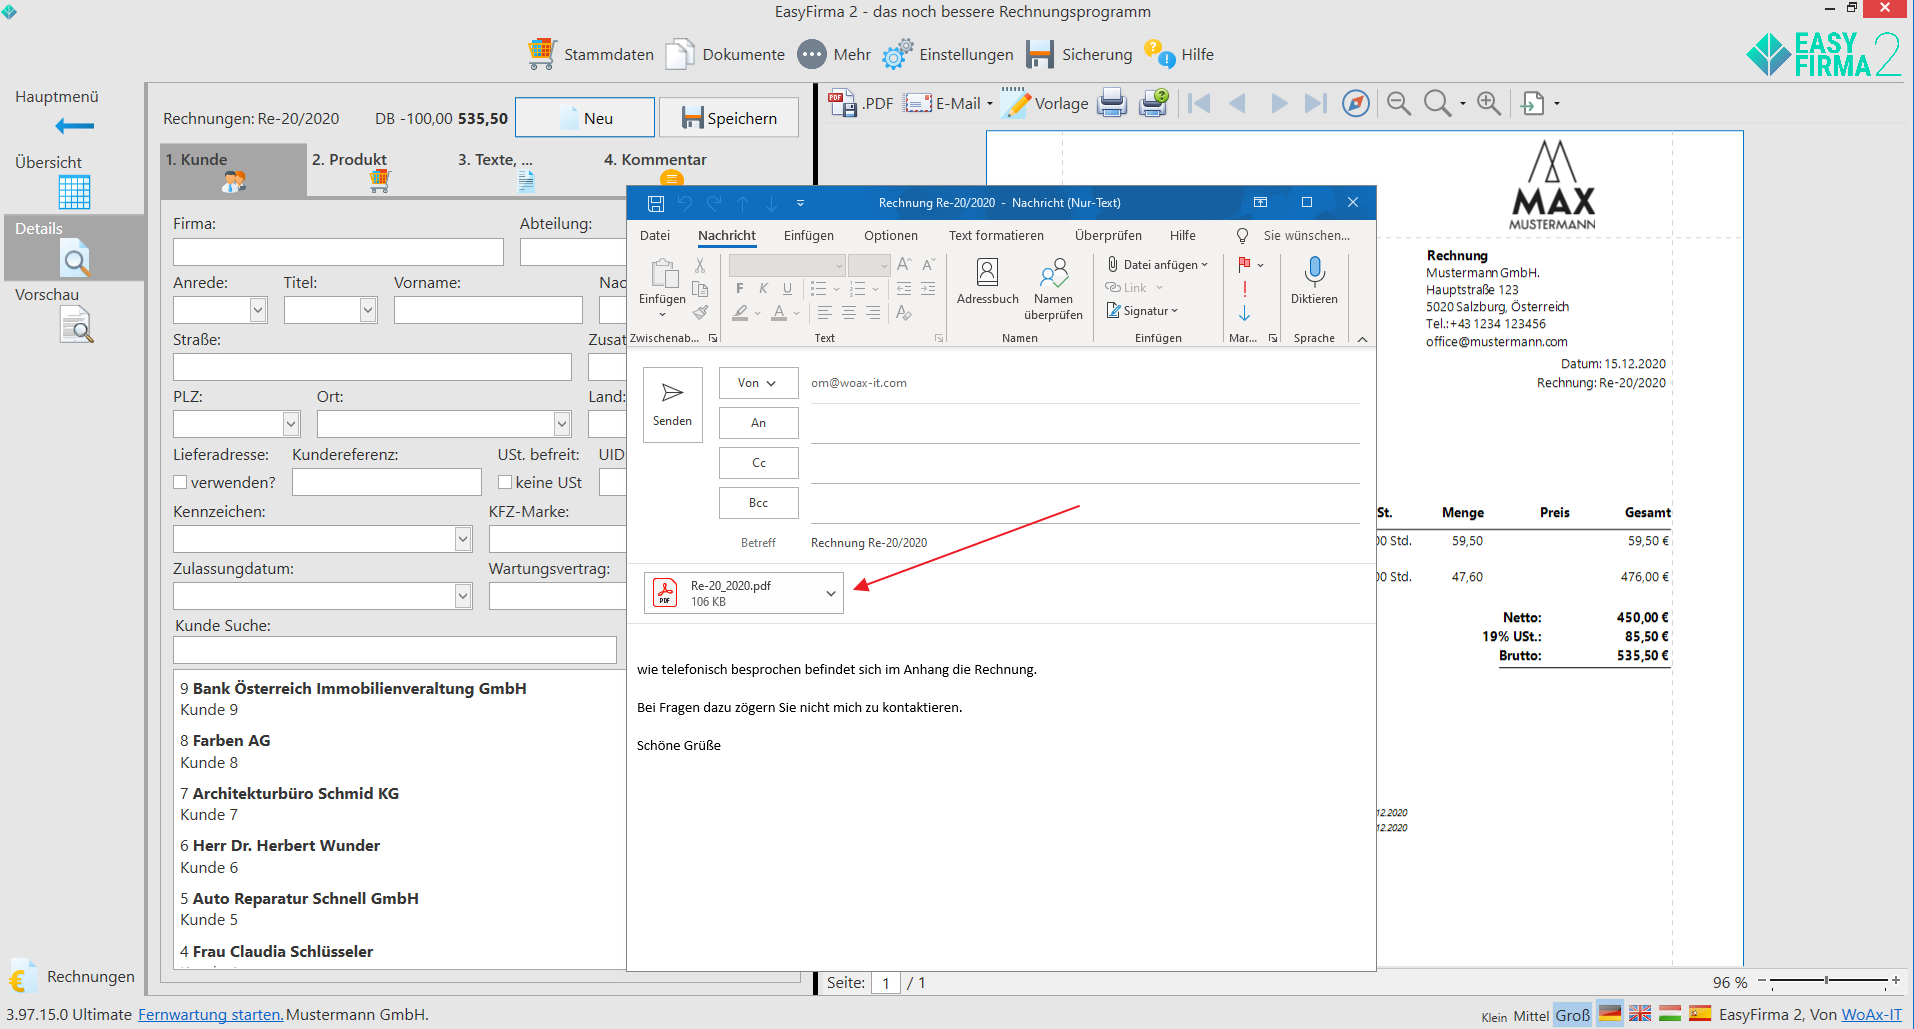The width and height of the screenshot is (1914, 1029).
Task: Toggle italic formatting in Outlook ribbon
Action: (764, 288)
